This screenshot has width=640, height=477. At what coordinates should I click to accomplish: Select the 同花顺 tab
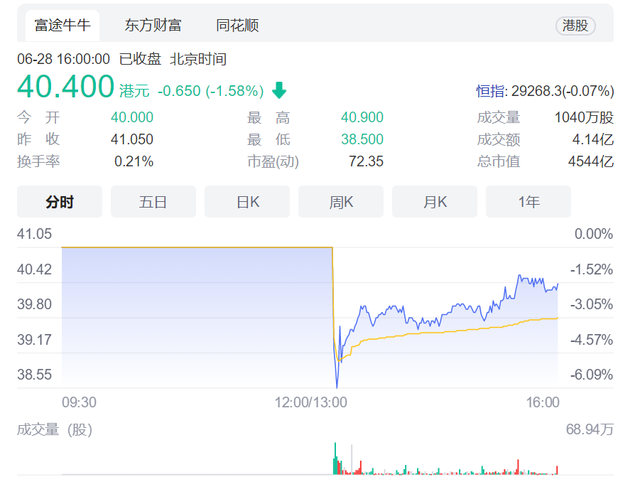click(x=237, y=24)
